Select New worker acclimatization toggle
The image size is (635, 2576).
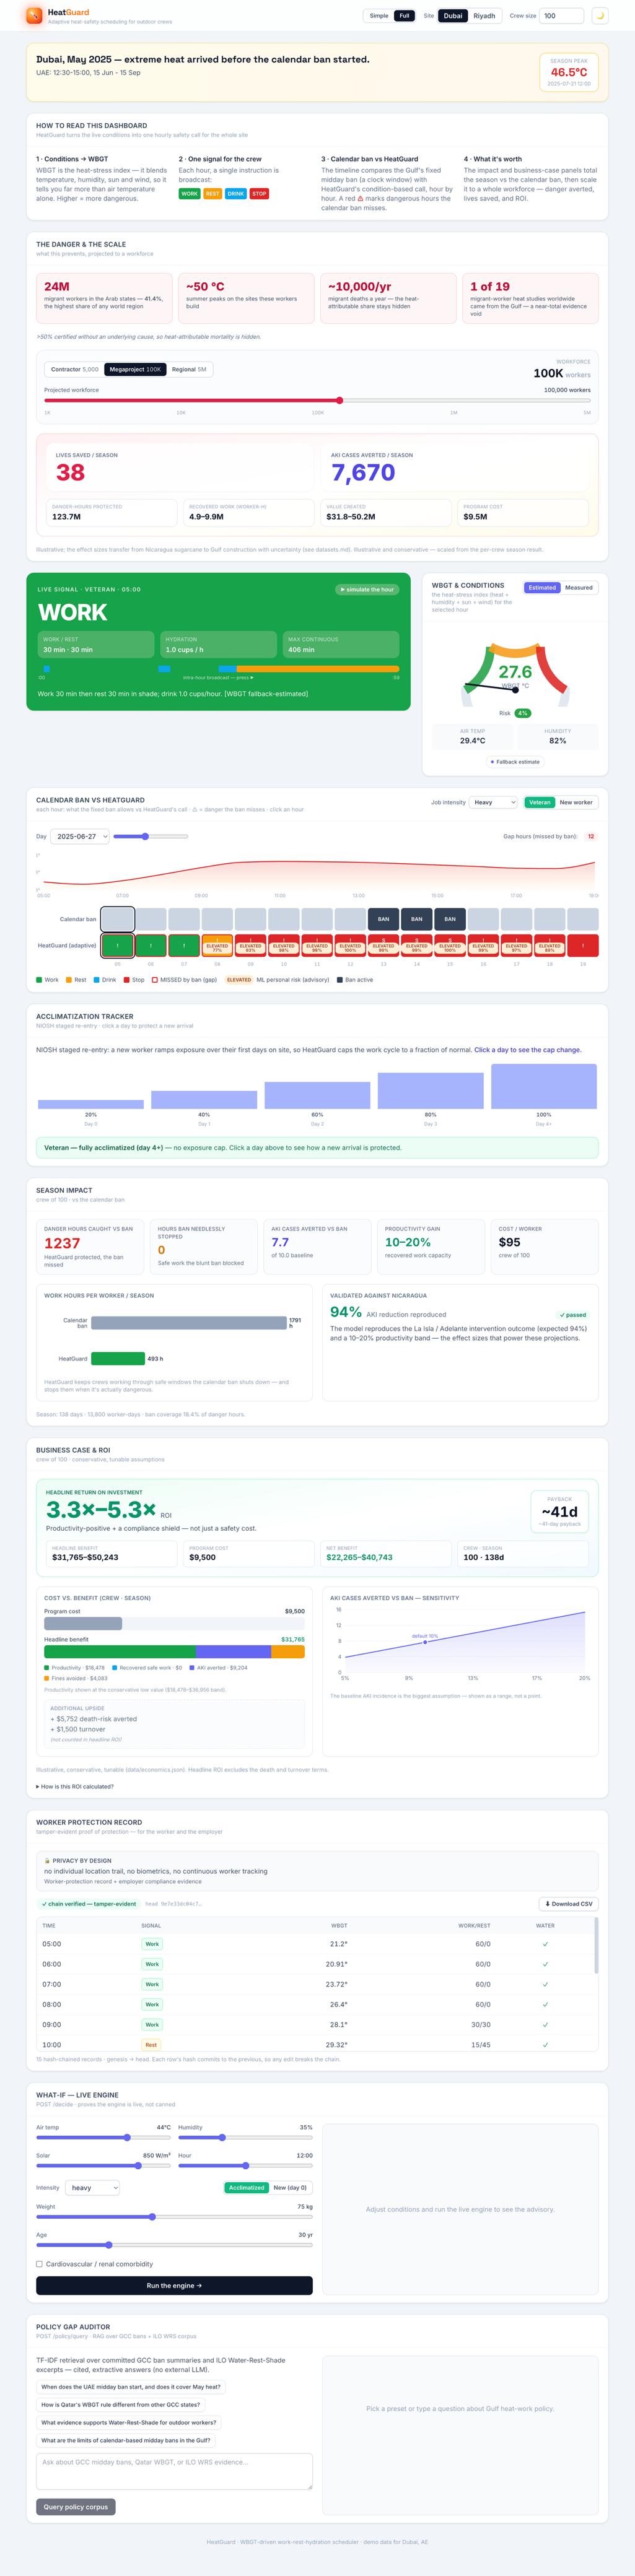pos(576,802)
